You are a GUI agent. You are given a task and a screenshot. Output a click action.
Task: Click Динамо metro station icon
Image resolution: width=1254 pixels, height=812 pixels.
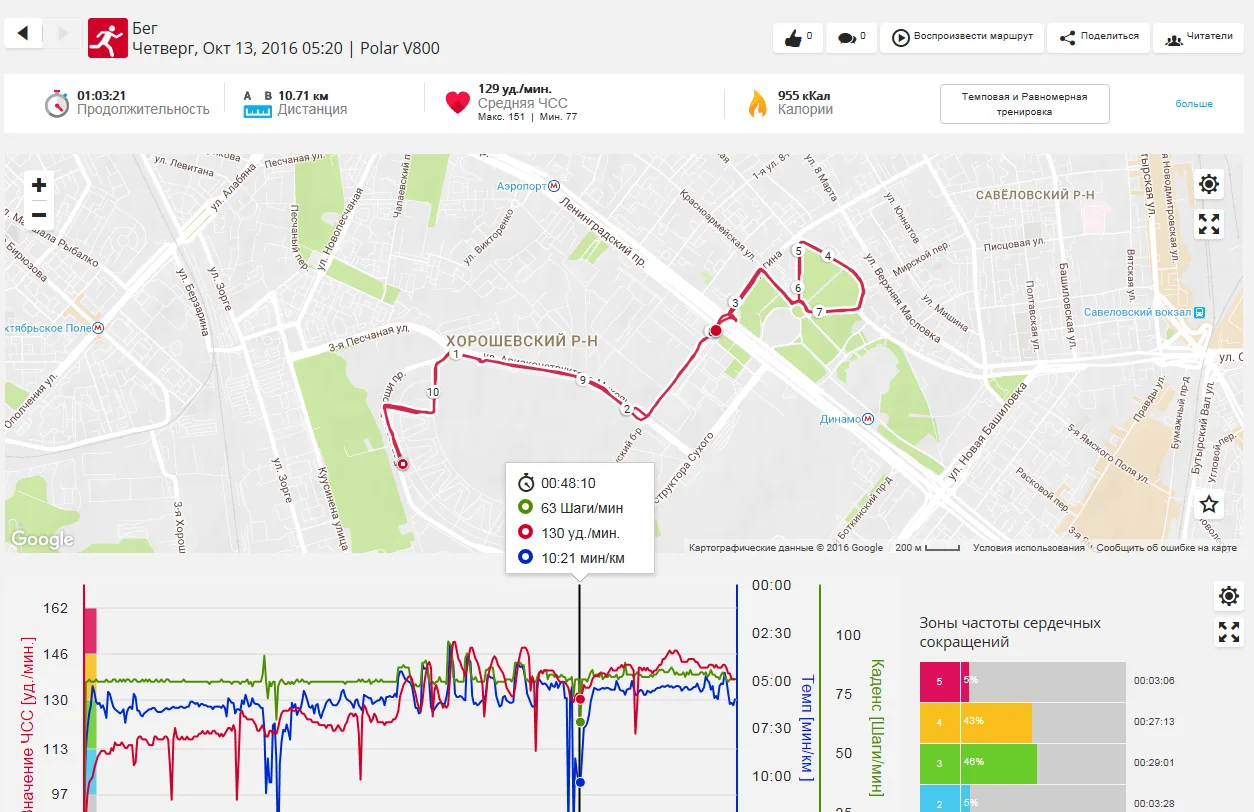[x=869, y=419]
